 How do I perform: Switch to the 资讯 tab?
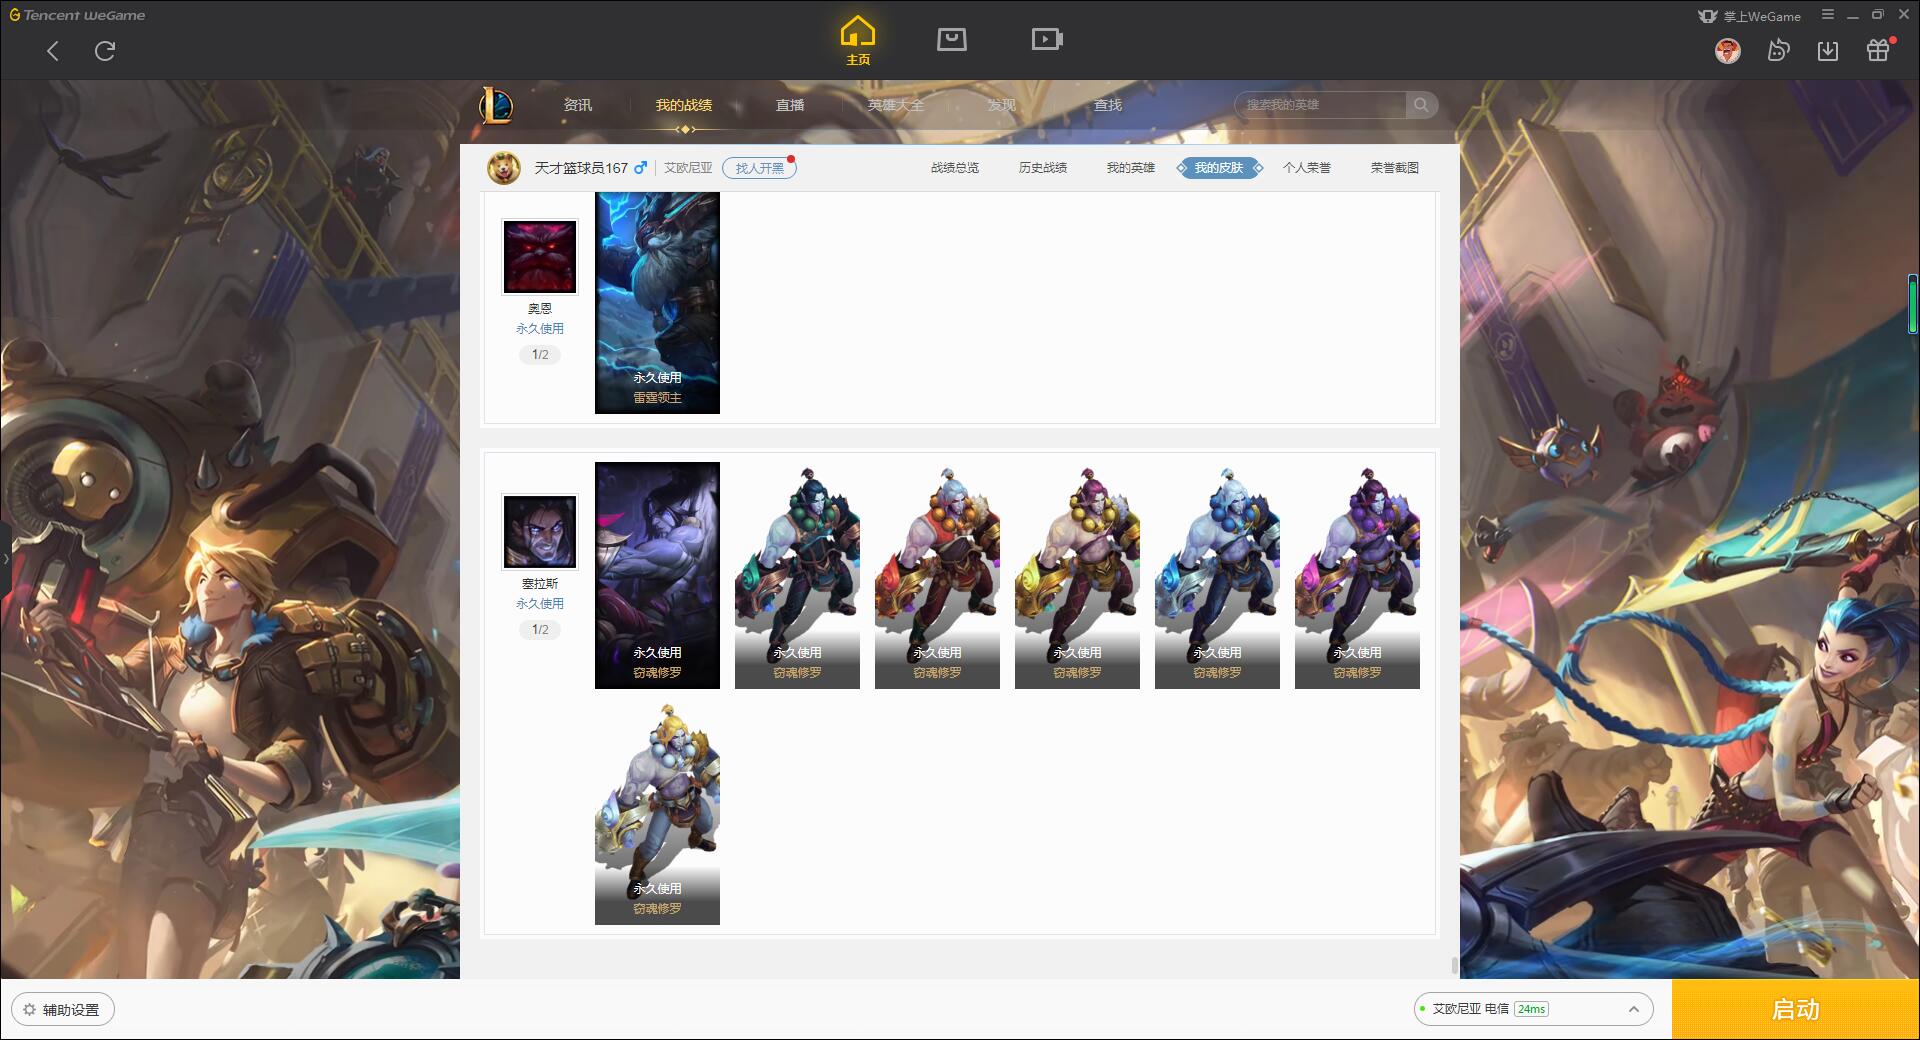click(x=578, y=105)
